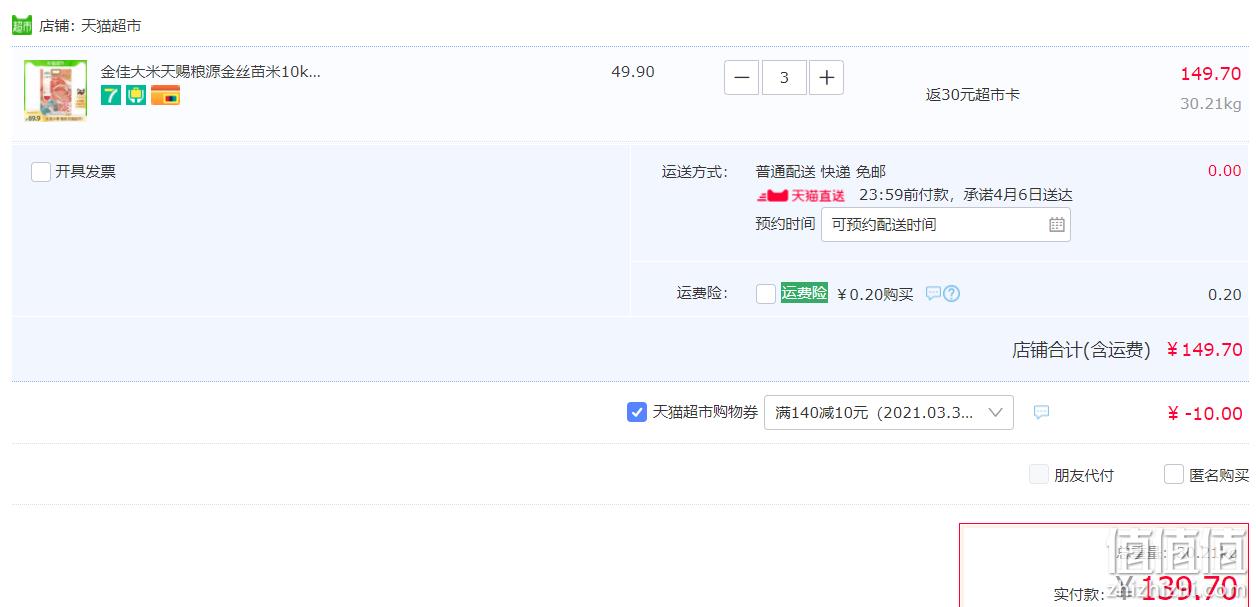1256x607 pixels.
Task: Click the green protection badge beside the 7 icon
Action: point(136,95)
